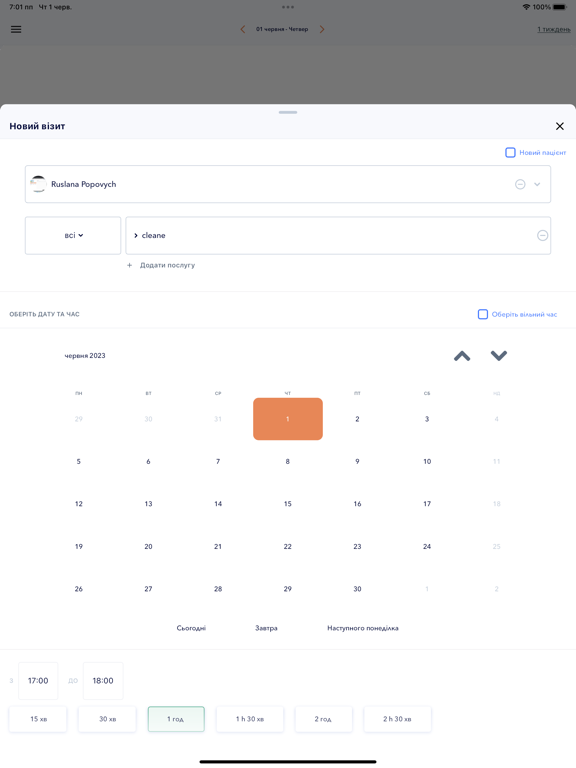
Task: Choose 1 h 30 хв duration
Action: pyautogui.click(x=250, y=719)
